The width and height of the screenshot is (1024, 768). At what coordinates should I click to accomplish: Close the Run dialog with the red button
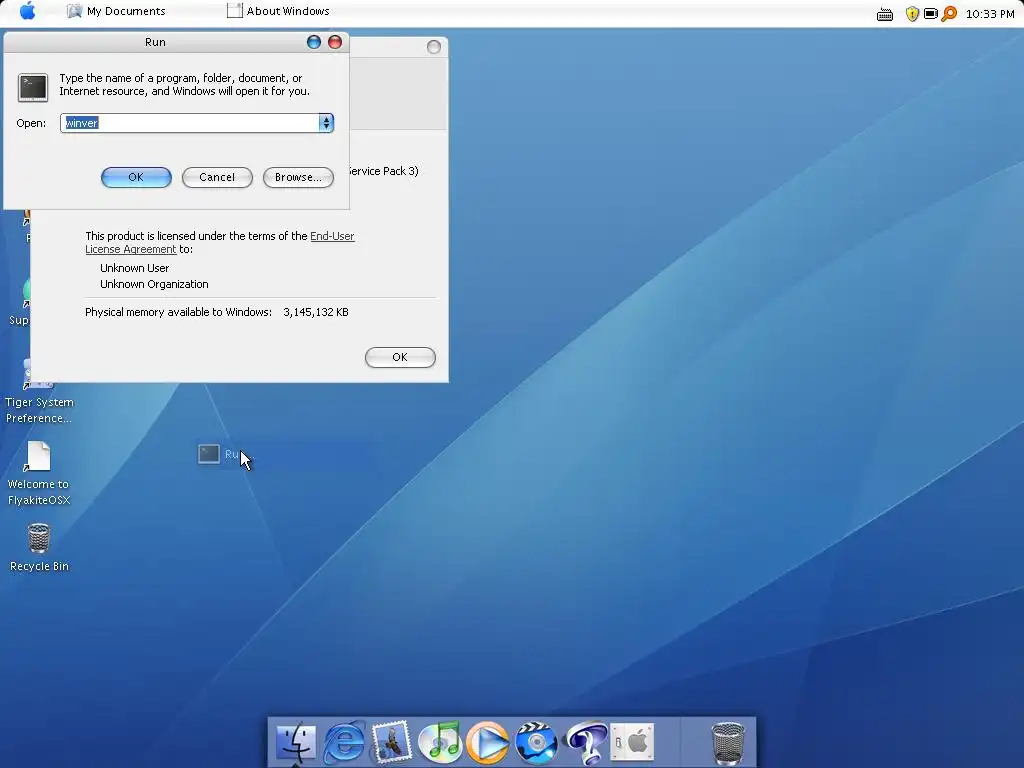click(x=335, y=42)
